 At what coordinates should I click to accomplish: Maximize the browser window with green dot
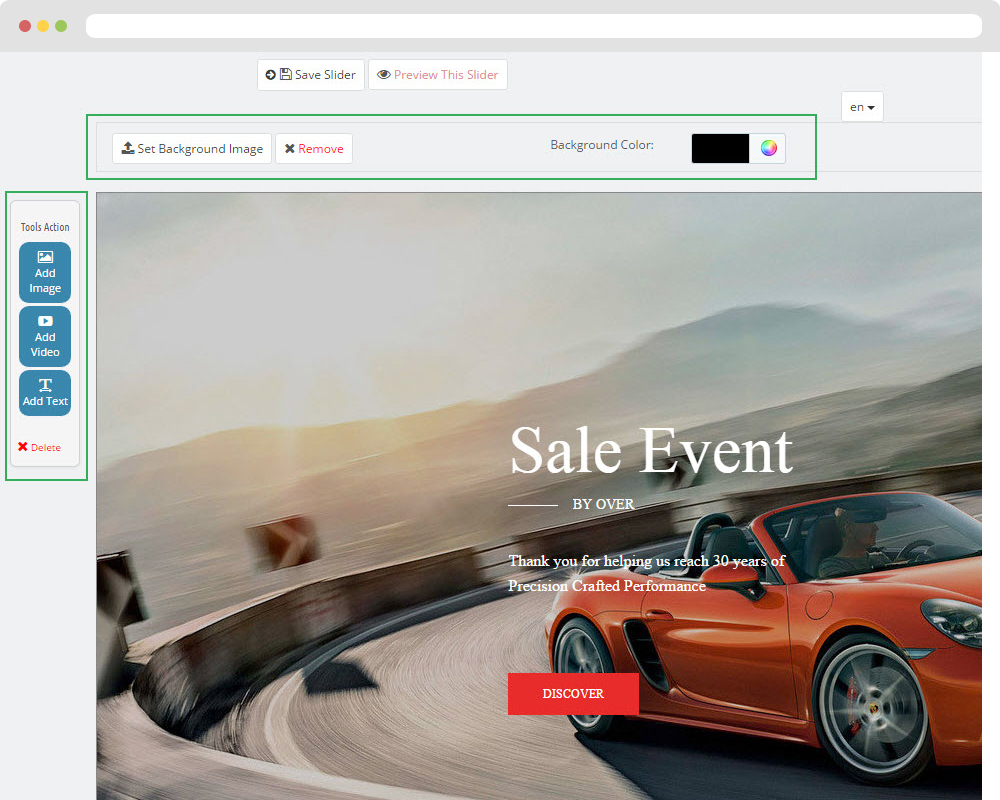[61, 26]
